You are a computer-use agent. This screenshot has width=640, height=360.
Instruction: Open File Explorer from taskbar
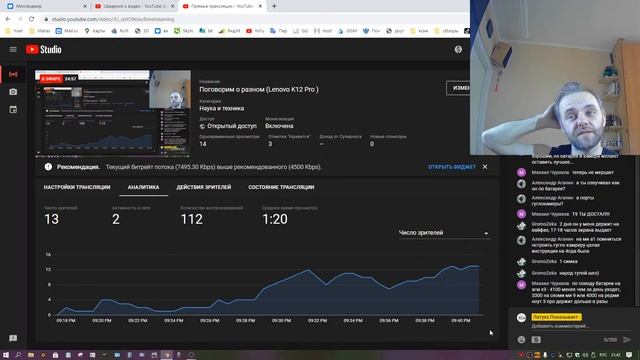point(31,355)
